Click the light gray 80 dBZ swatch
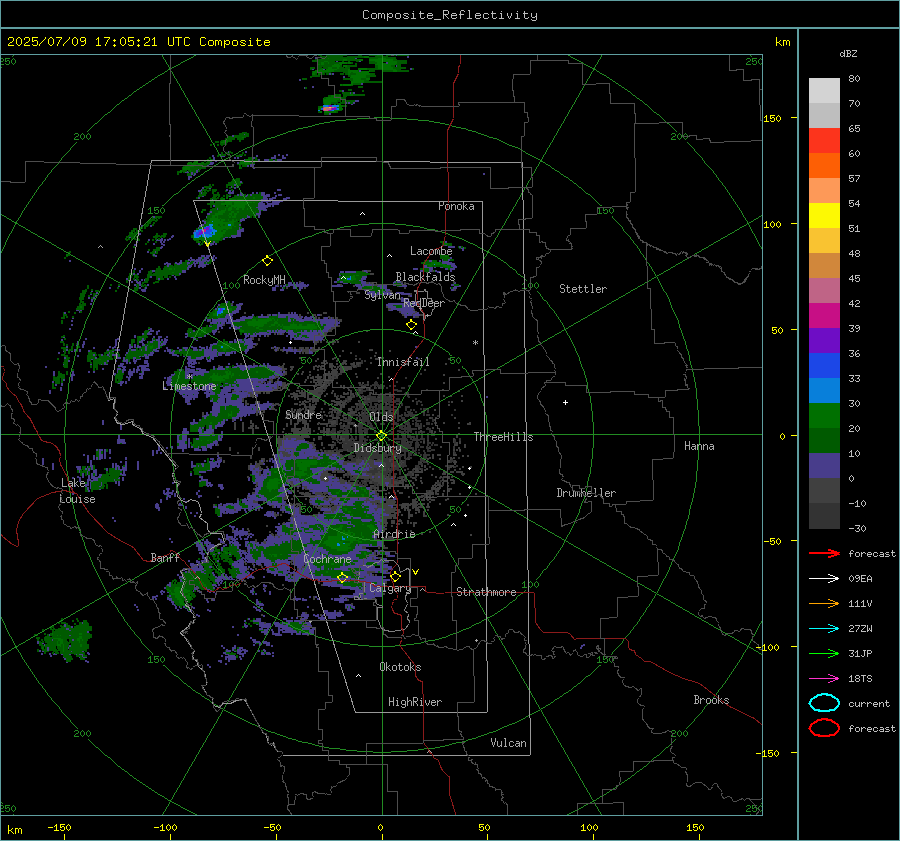 [824, 91]
